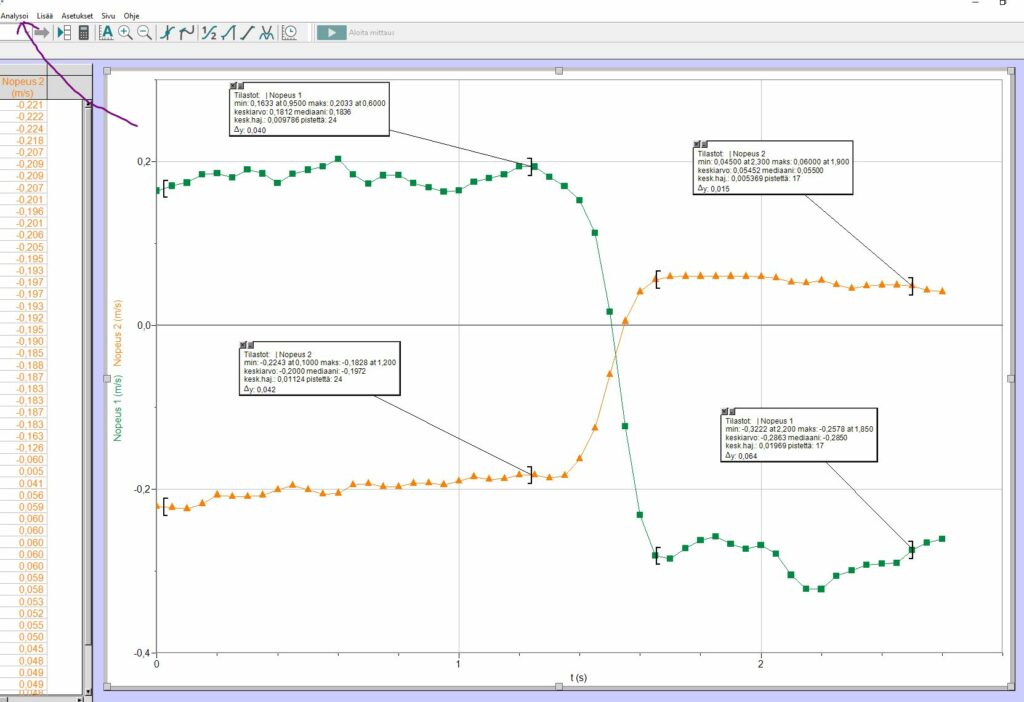Open the Data Browser toolbar icon
Viewport: 1024px width, 702px height.
click(65, 32)
